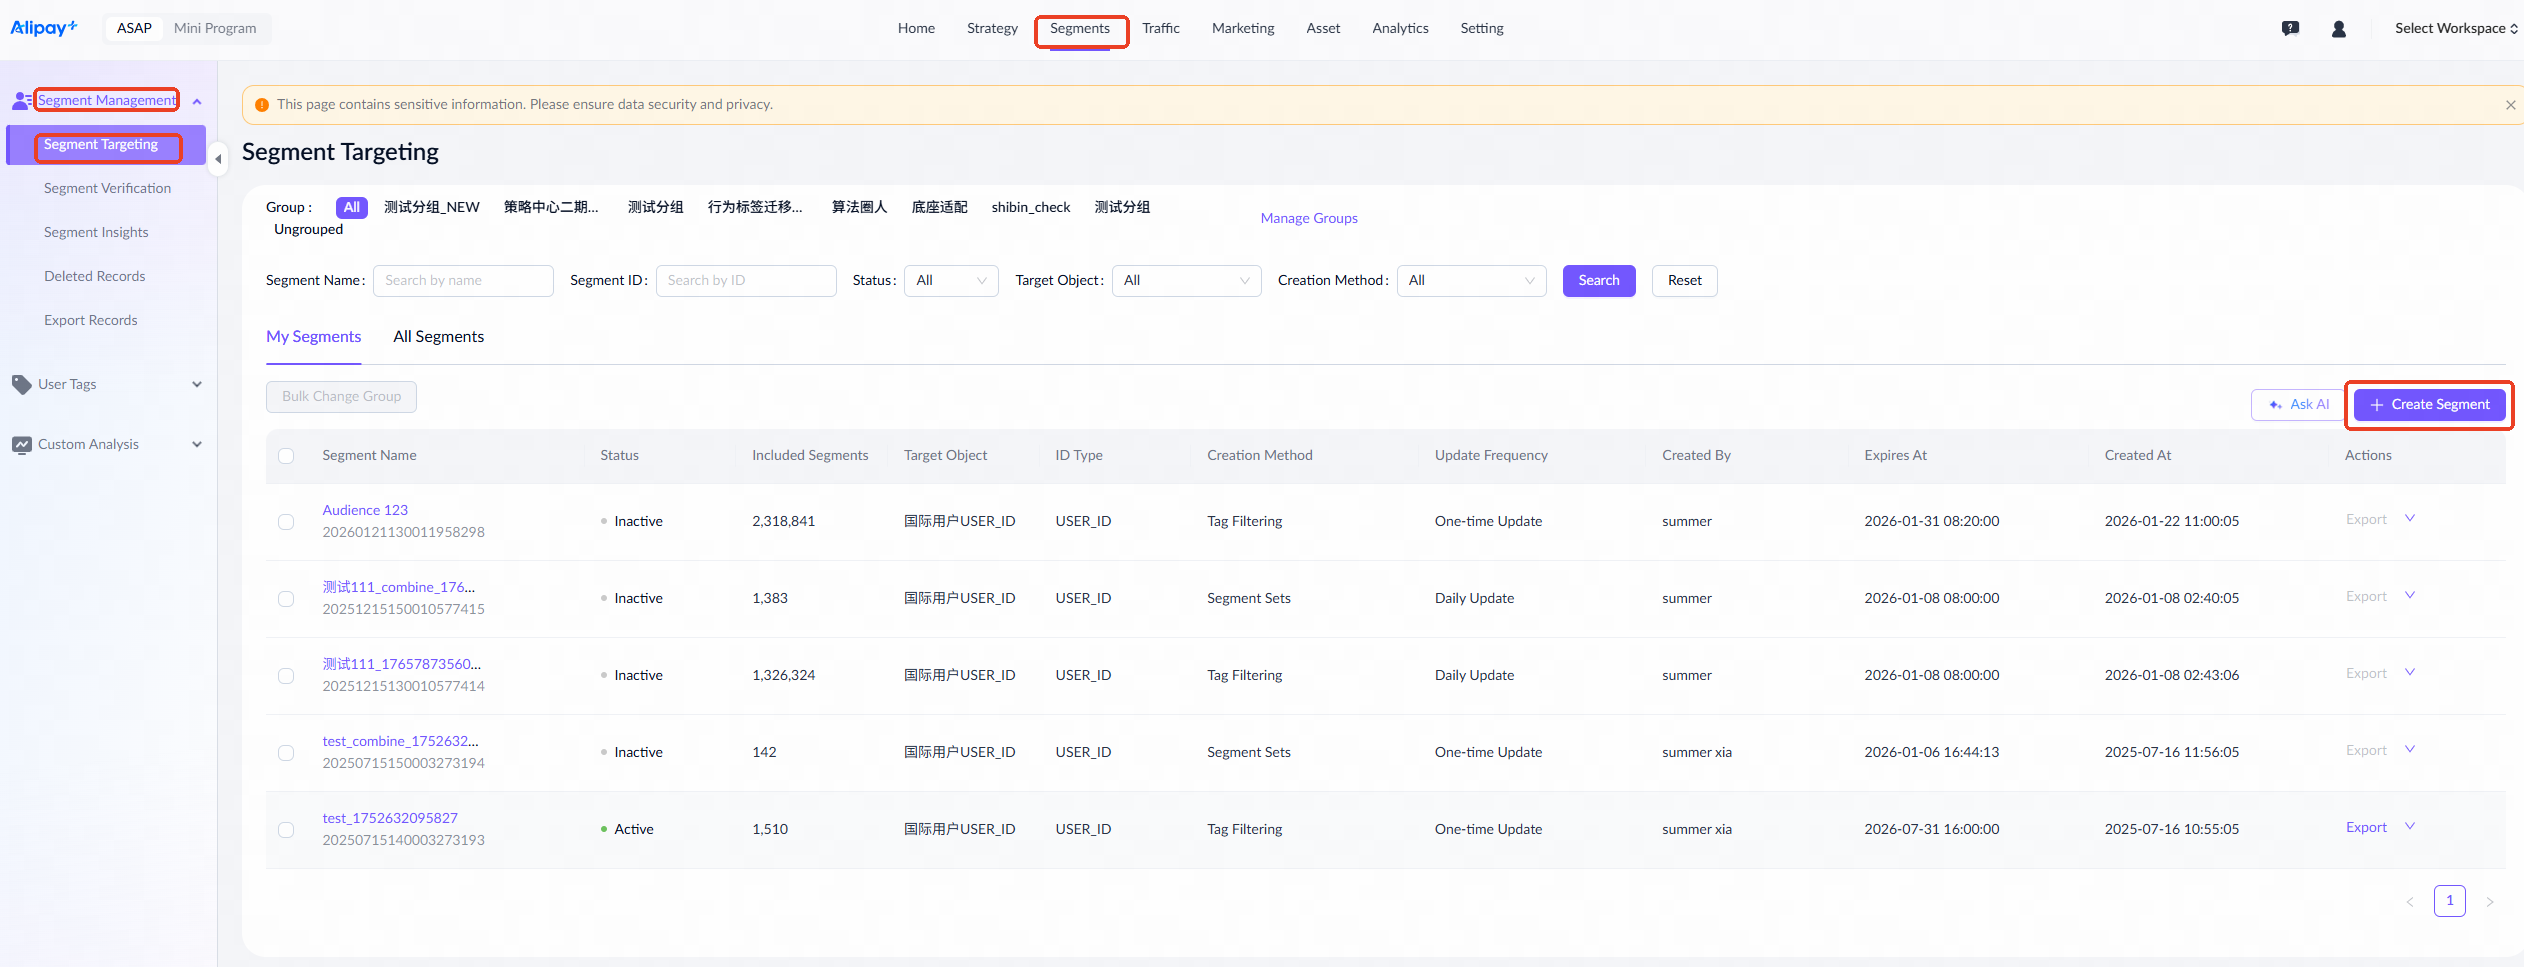Image resolution: width=2524 pixels, height=967 pixels.
Task: Click the Create Segment button
Action: 2429,405
